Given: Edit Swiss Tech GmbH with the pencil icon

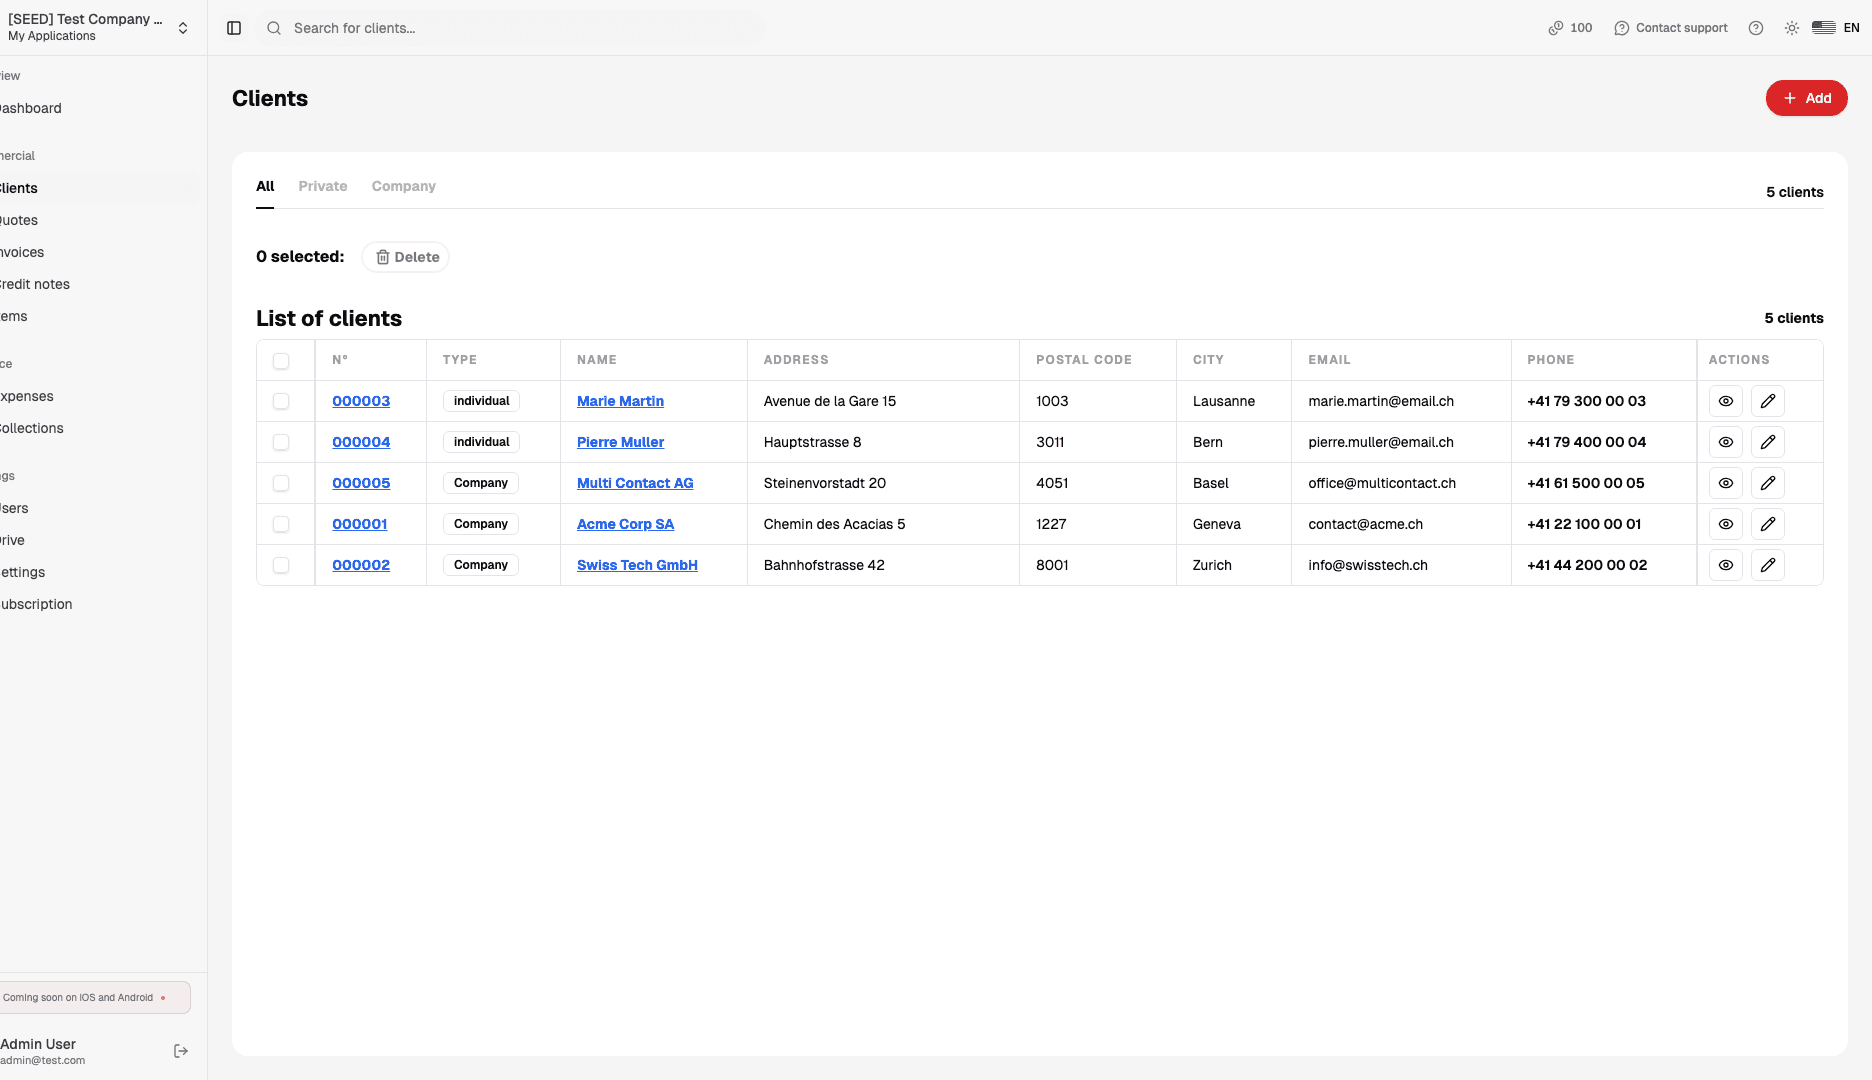Looking at the screenshot, I should (1768, 564).
